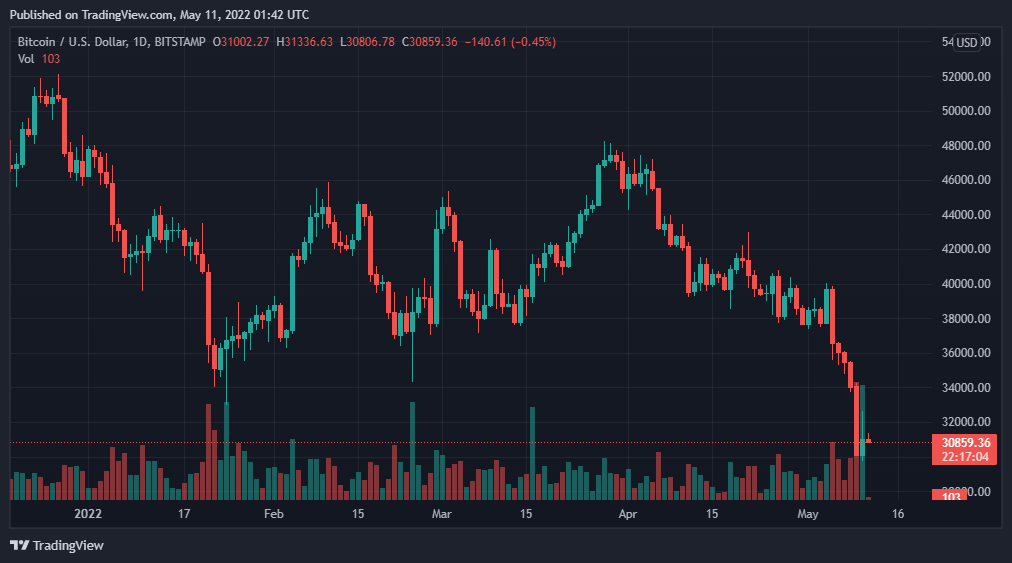Click the high value H31336.63
Image resolution: width=1012 pixels, height=563 pixels.
(305, 42)
